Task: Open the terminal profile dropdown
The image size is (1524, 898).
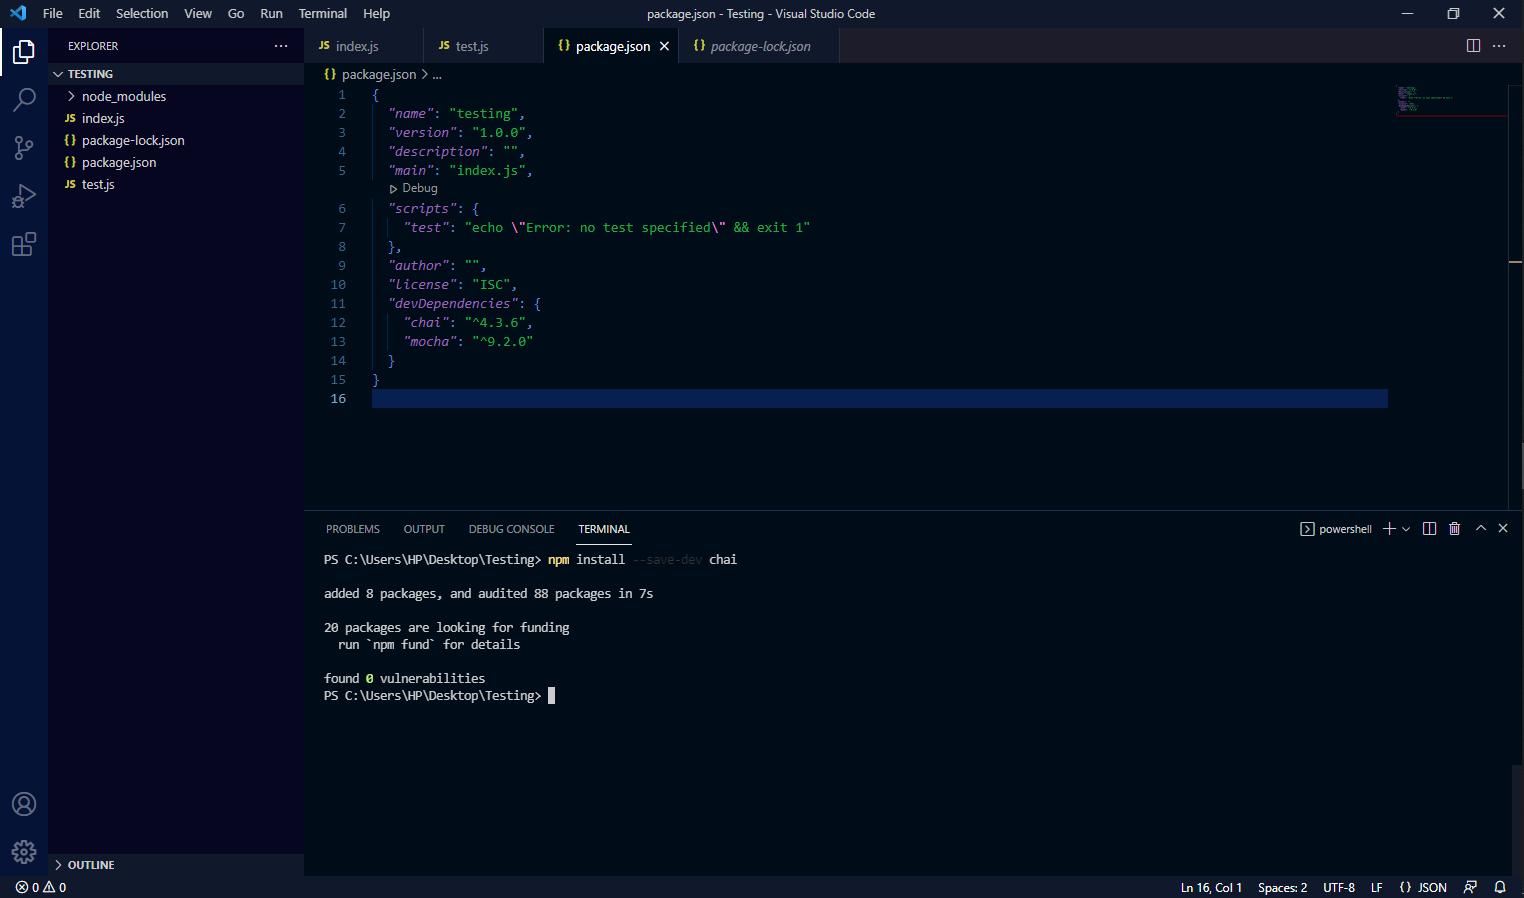Action: click(1405, 528)
